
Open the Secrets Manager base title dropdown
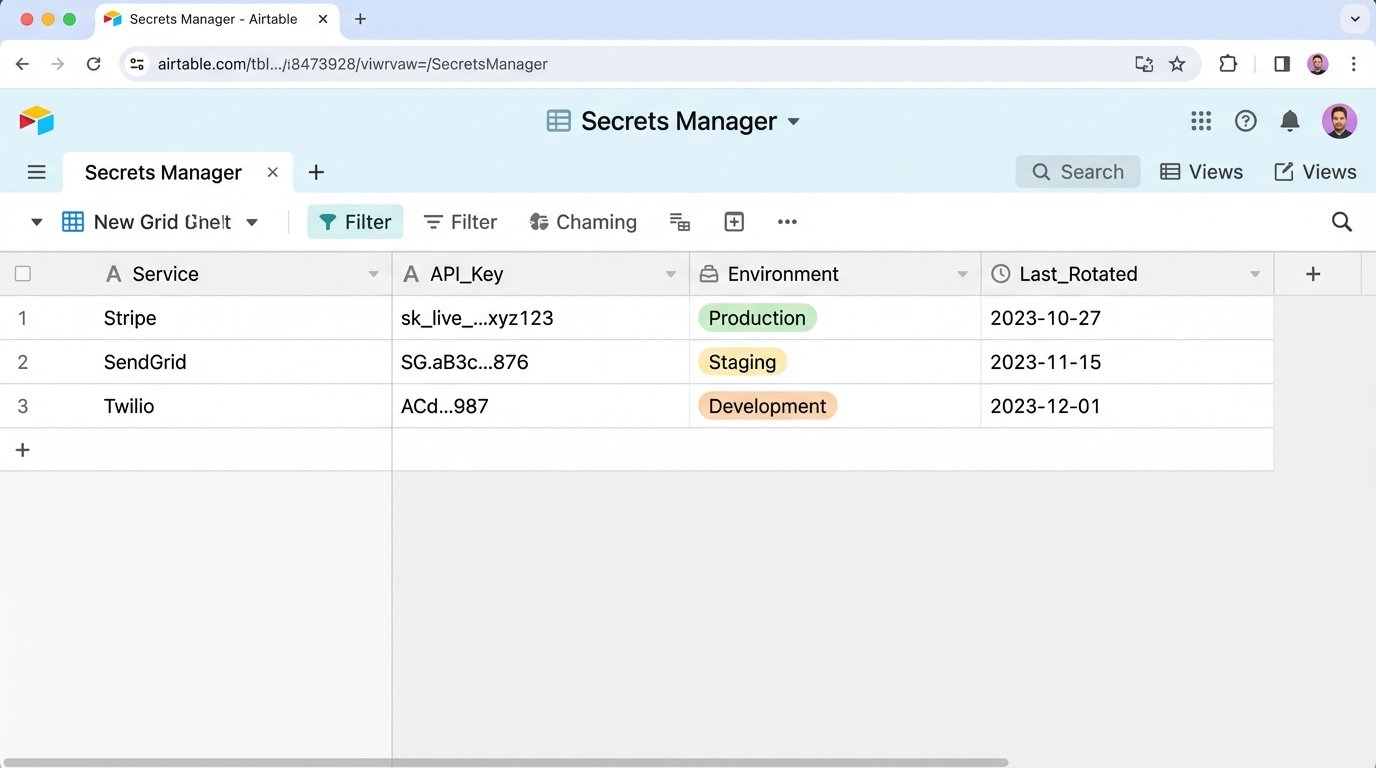(793, 121)
